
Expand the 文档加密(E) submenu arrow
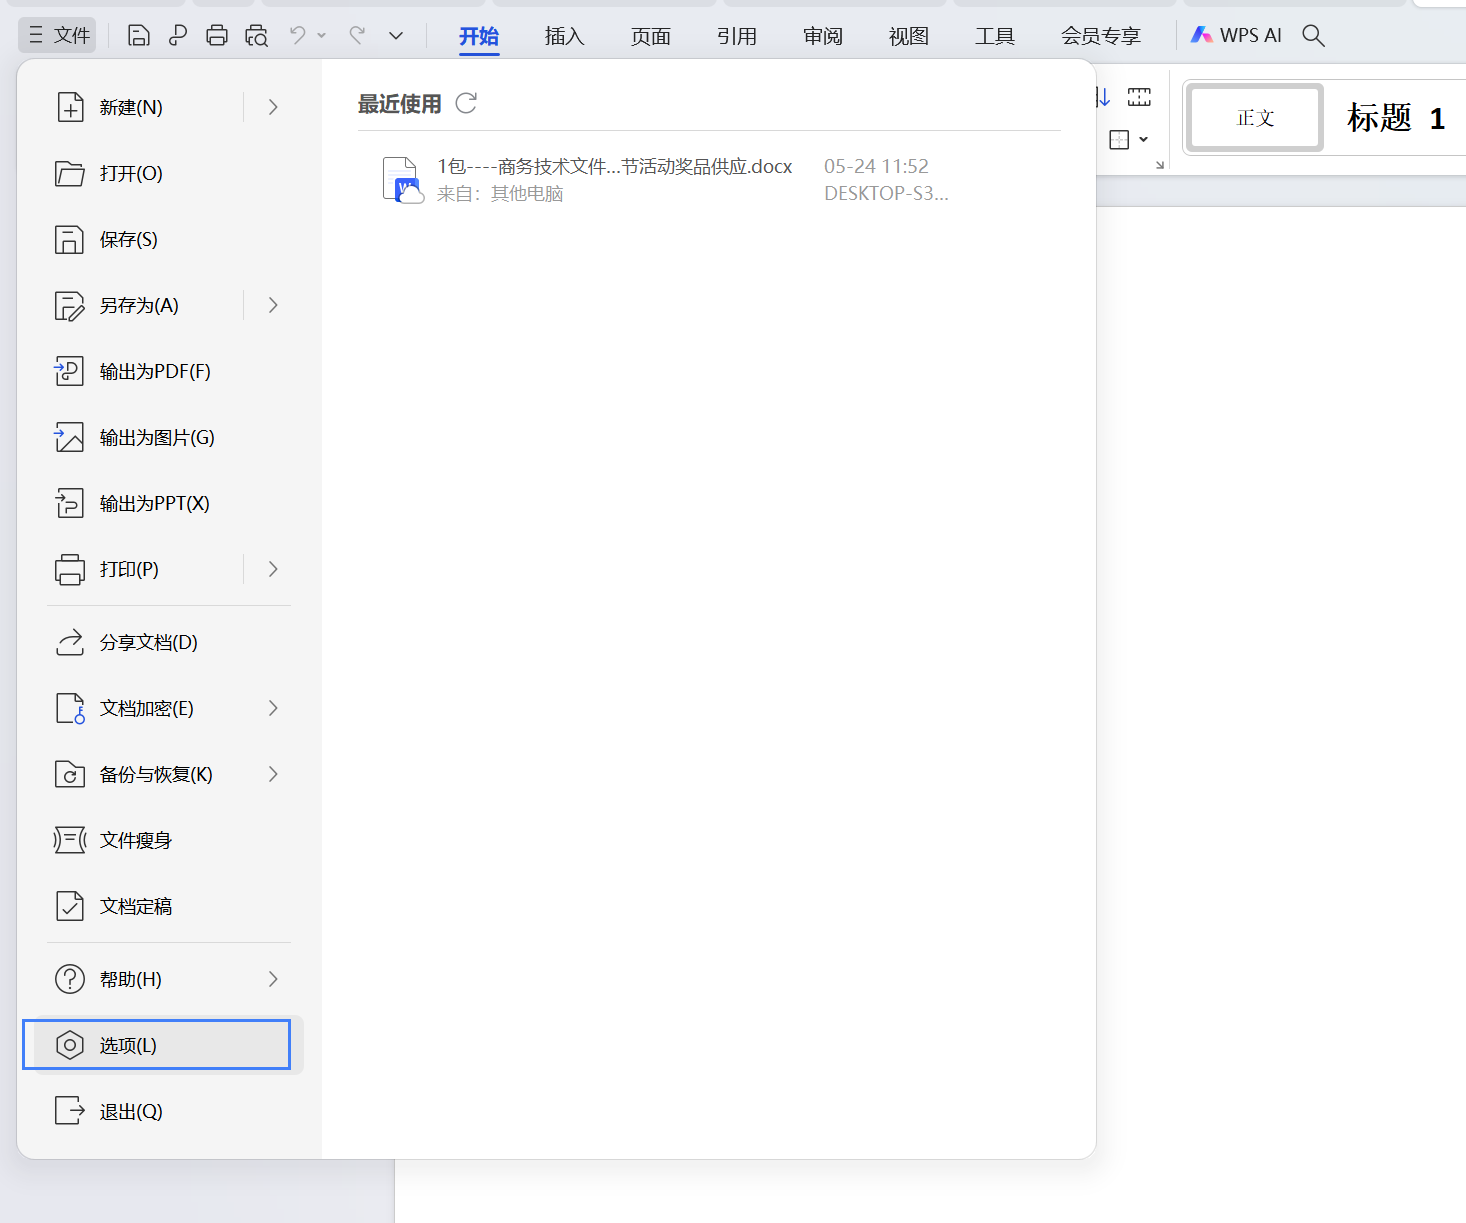pos(273,708)
